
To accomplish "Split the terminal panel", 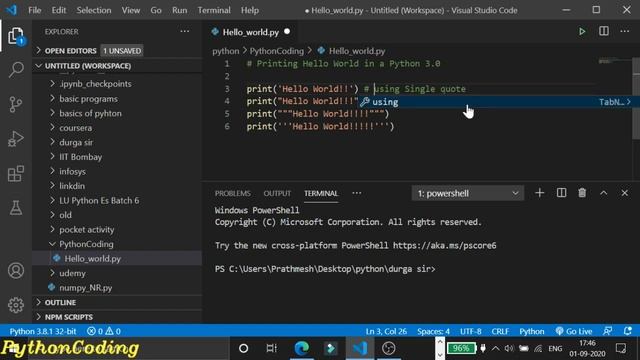I will coord(561,193).
